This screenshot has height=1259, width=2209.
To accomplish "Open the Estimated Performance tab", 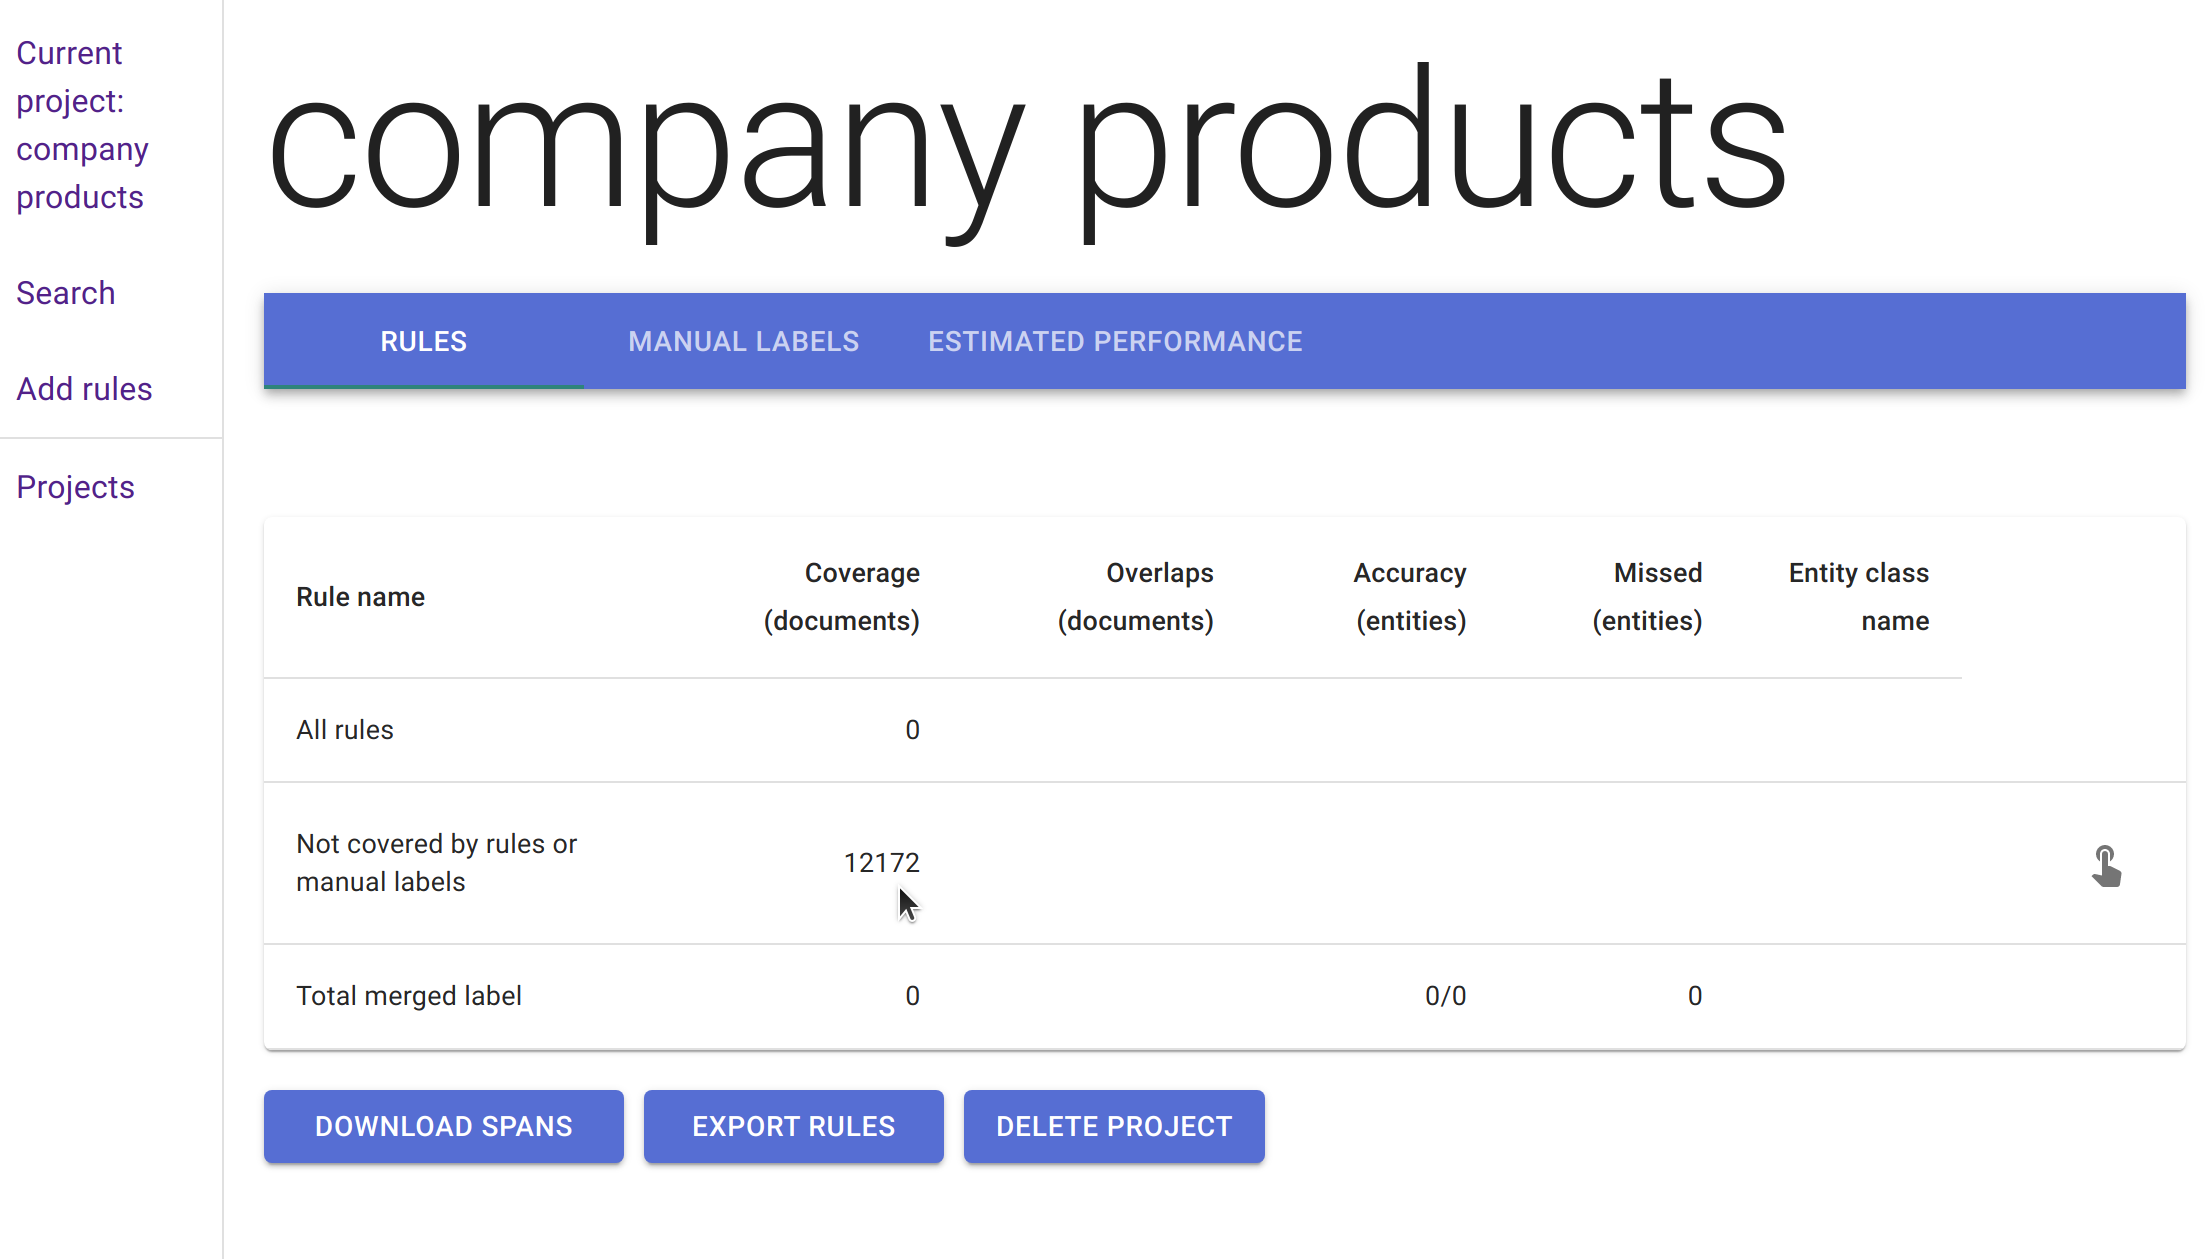I will pos(1114,342).
